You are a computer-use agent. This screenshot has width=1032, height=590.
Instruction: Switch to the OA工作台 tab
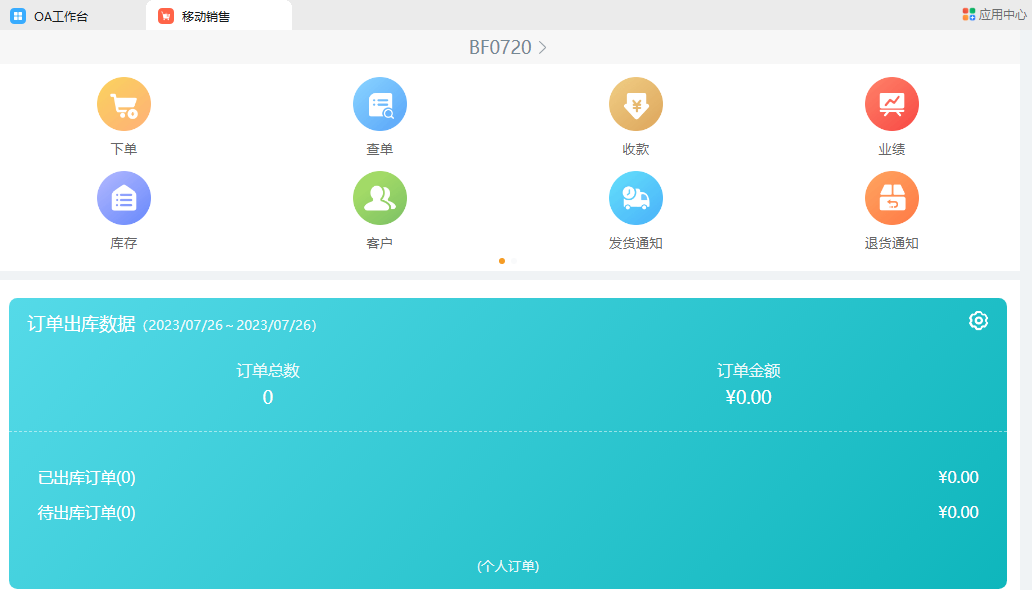(60, 16)
